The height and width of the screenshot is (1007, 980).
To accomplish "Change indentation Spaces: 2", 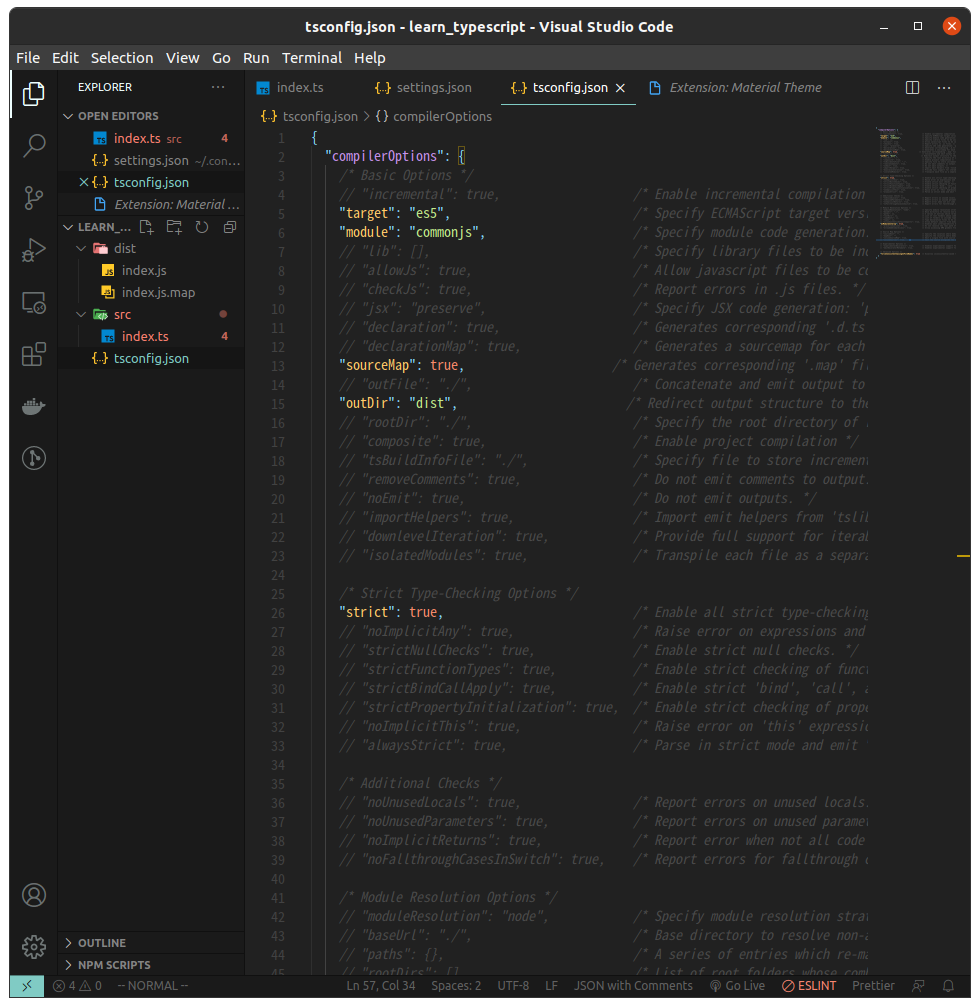I will click(x=456, y=986).
